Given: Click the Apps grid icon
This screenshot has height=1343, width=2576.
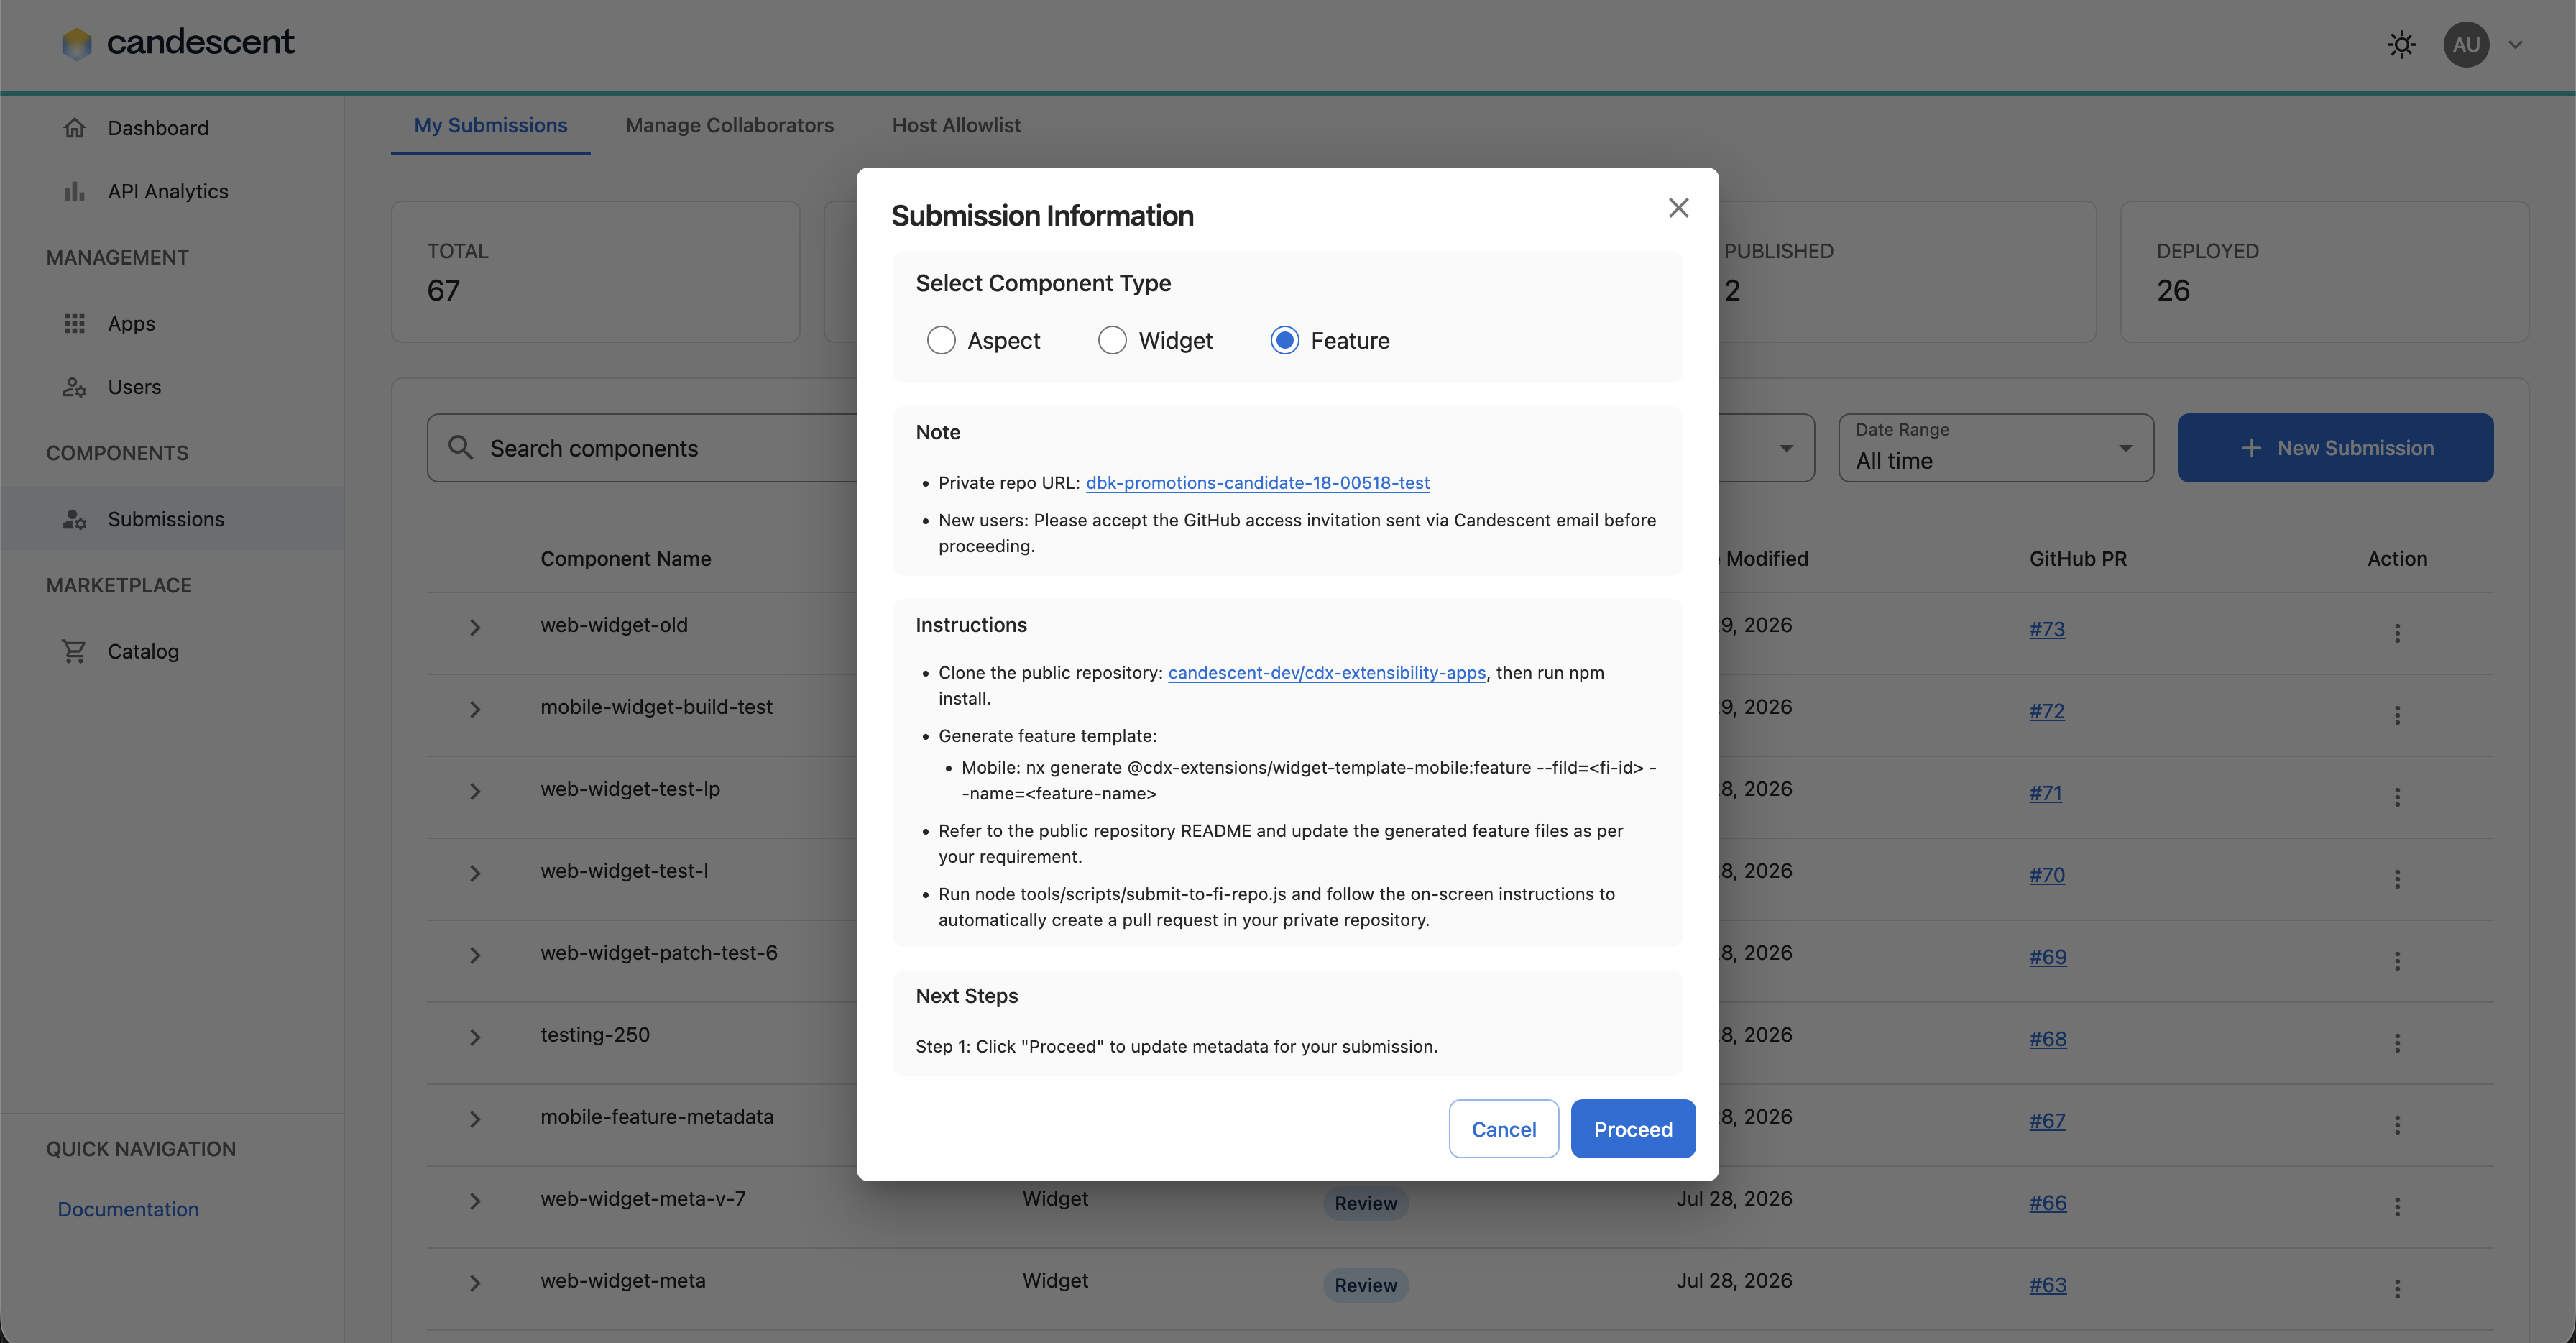Looking at the screenshot, I should [x=75, y=323].
